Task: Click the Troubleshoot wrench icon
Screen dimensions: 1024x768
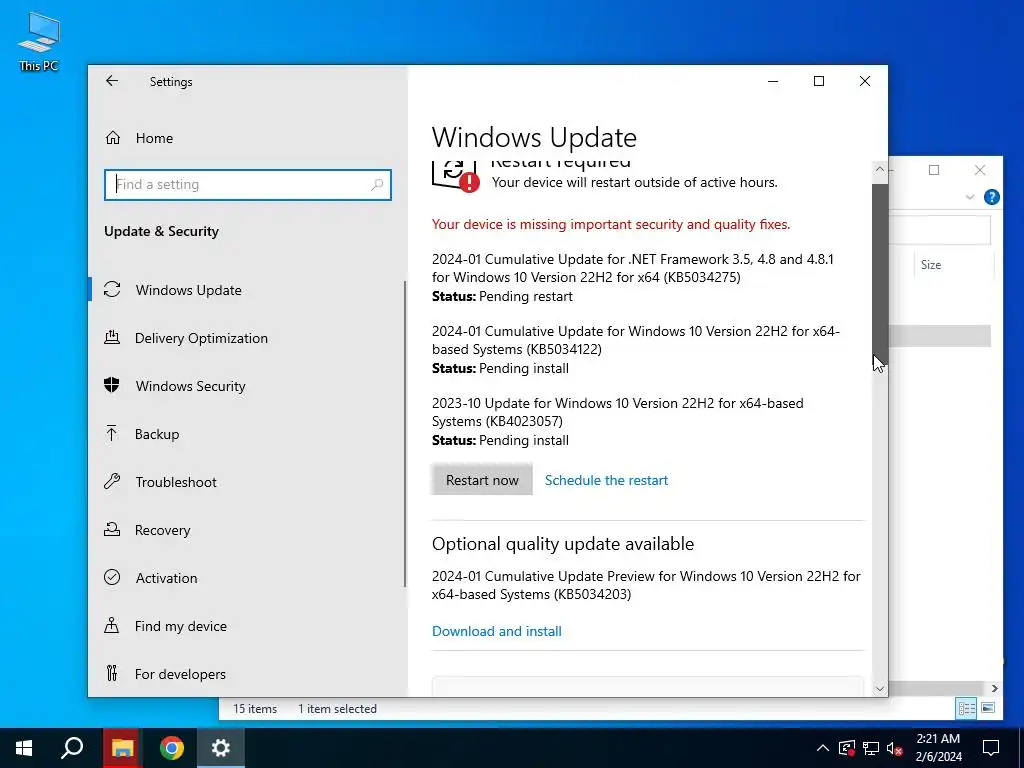Action: (x=112, y=481)
